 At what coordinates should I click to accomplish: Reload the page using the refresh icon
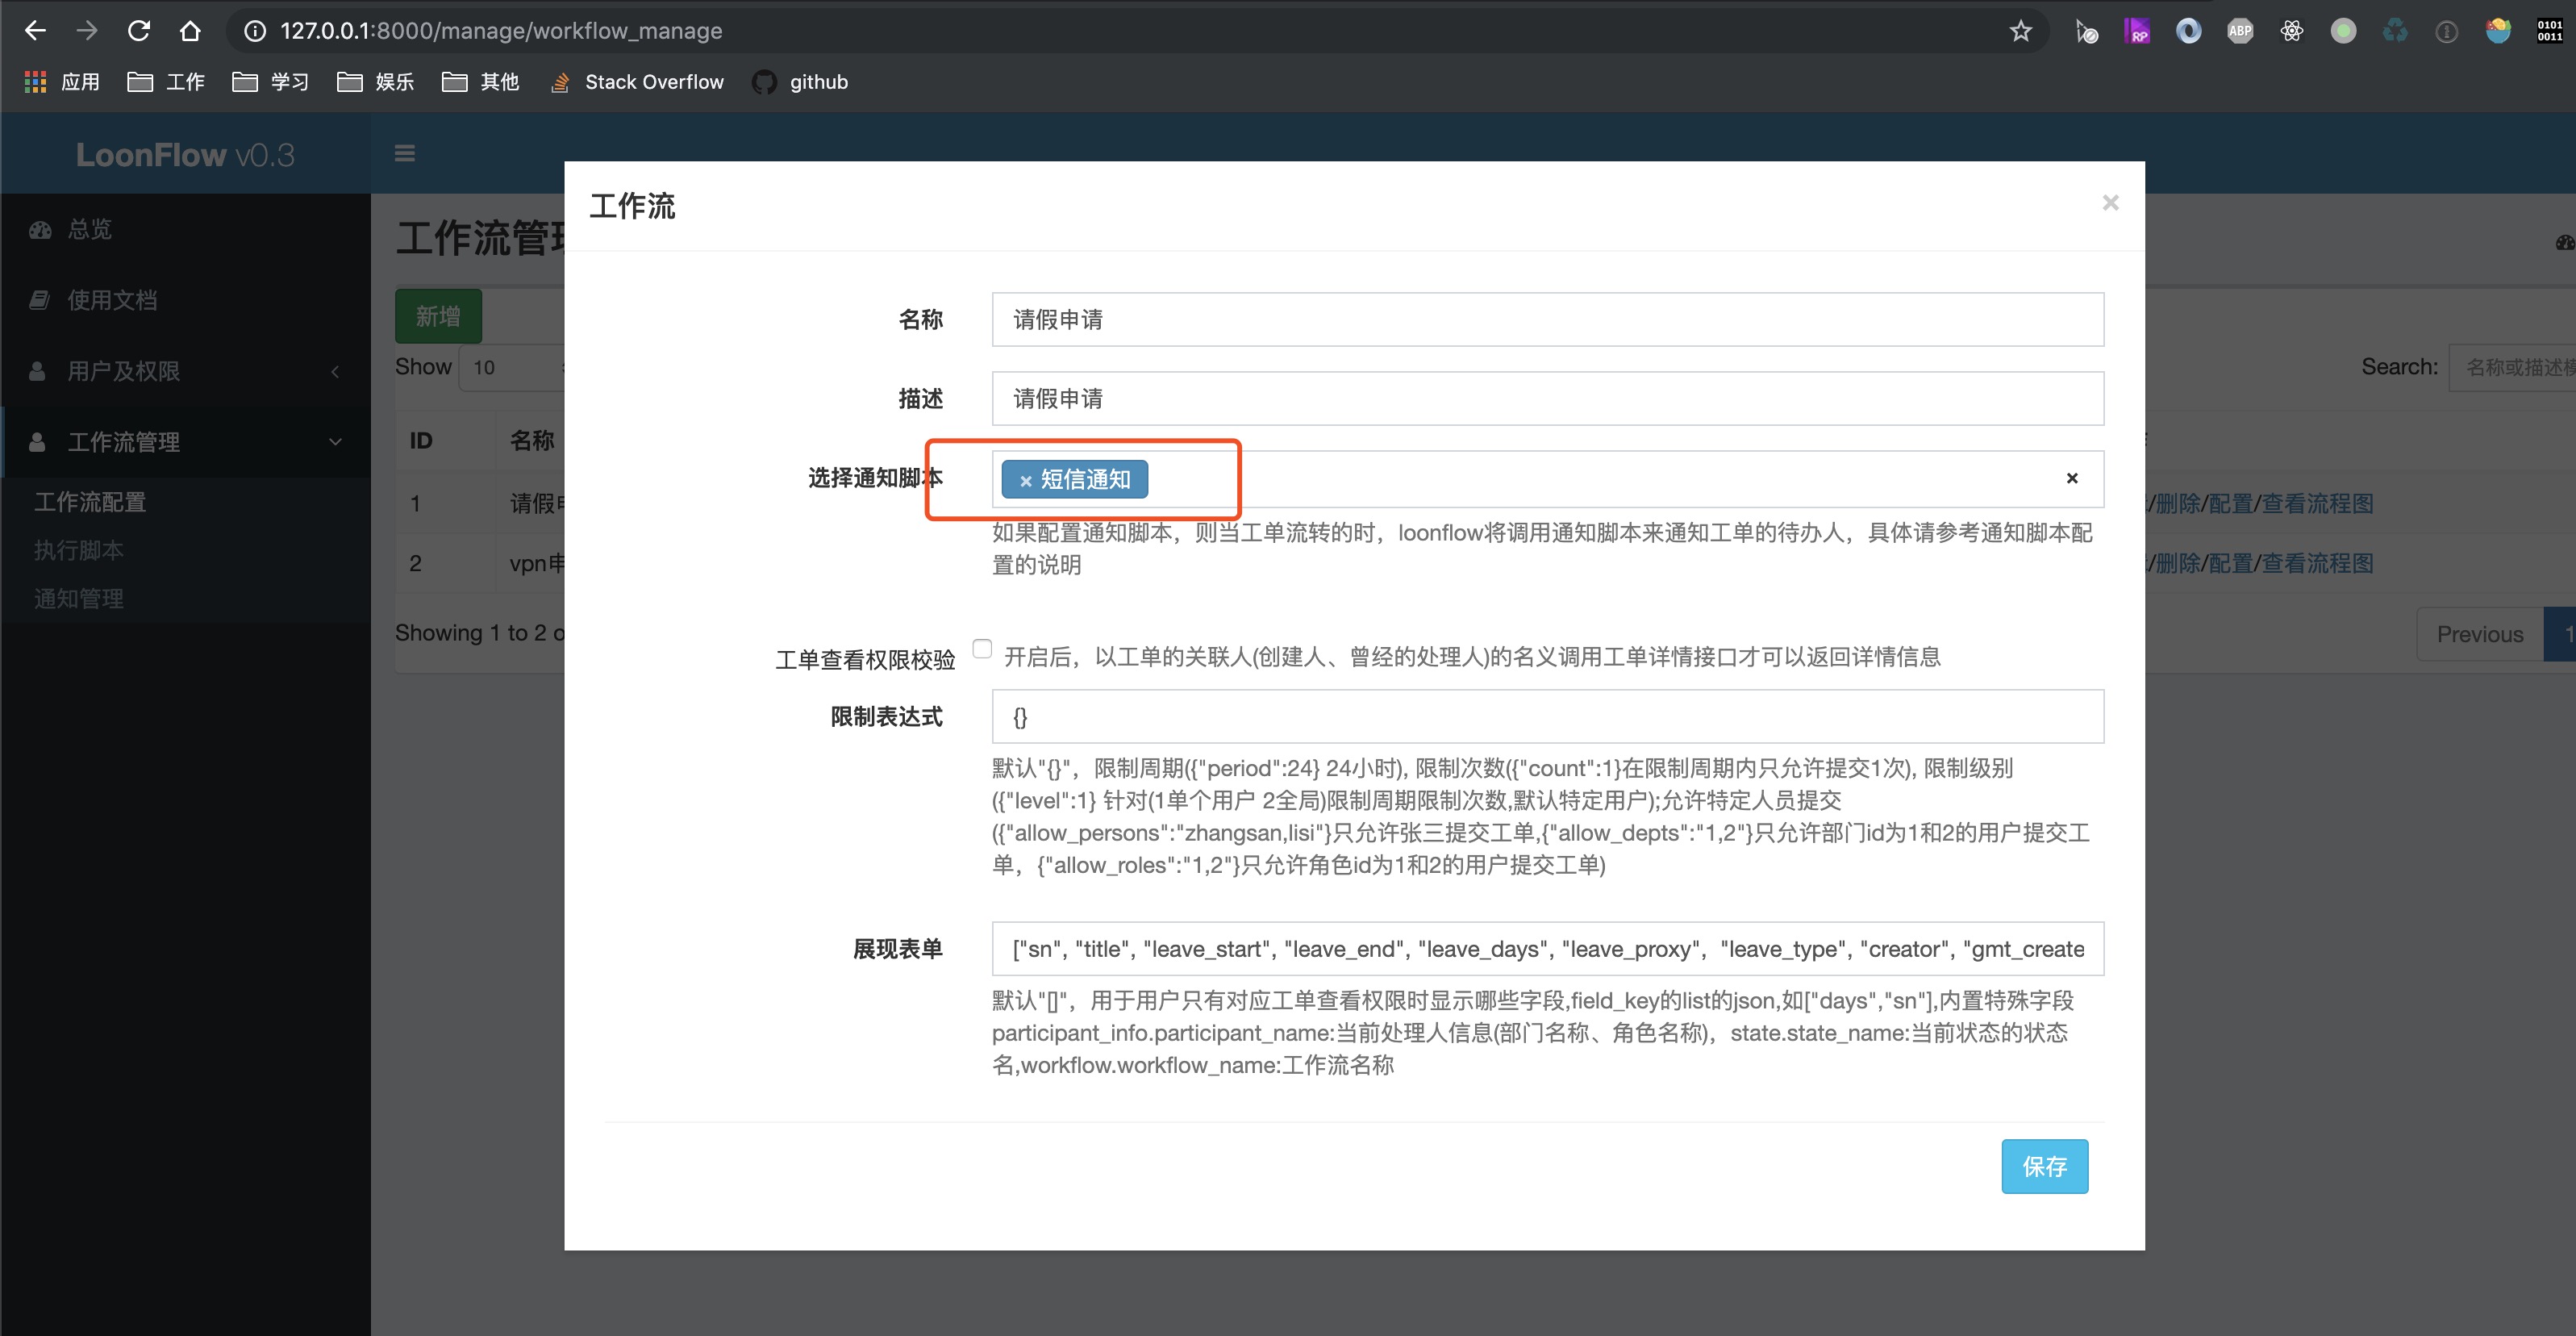pyautogui.click(x=139, y=30)
